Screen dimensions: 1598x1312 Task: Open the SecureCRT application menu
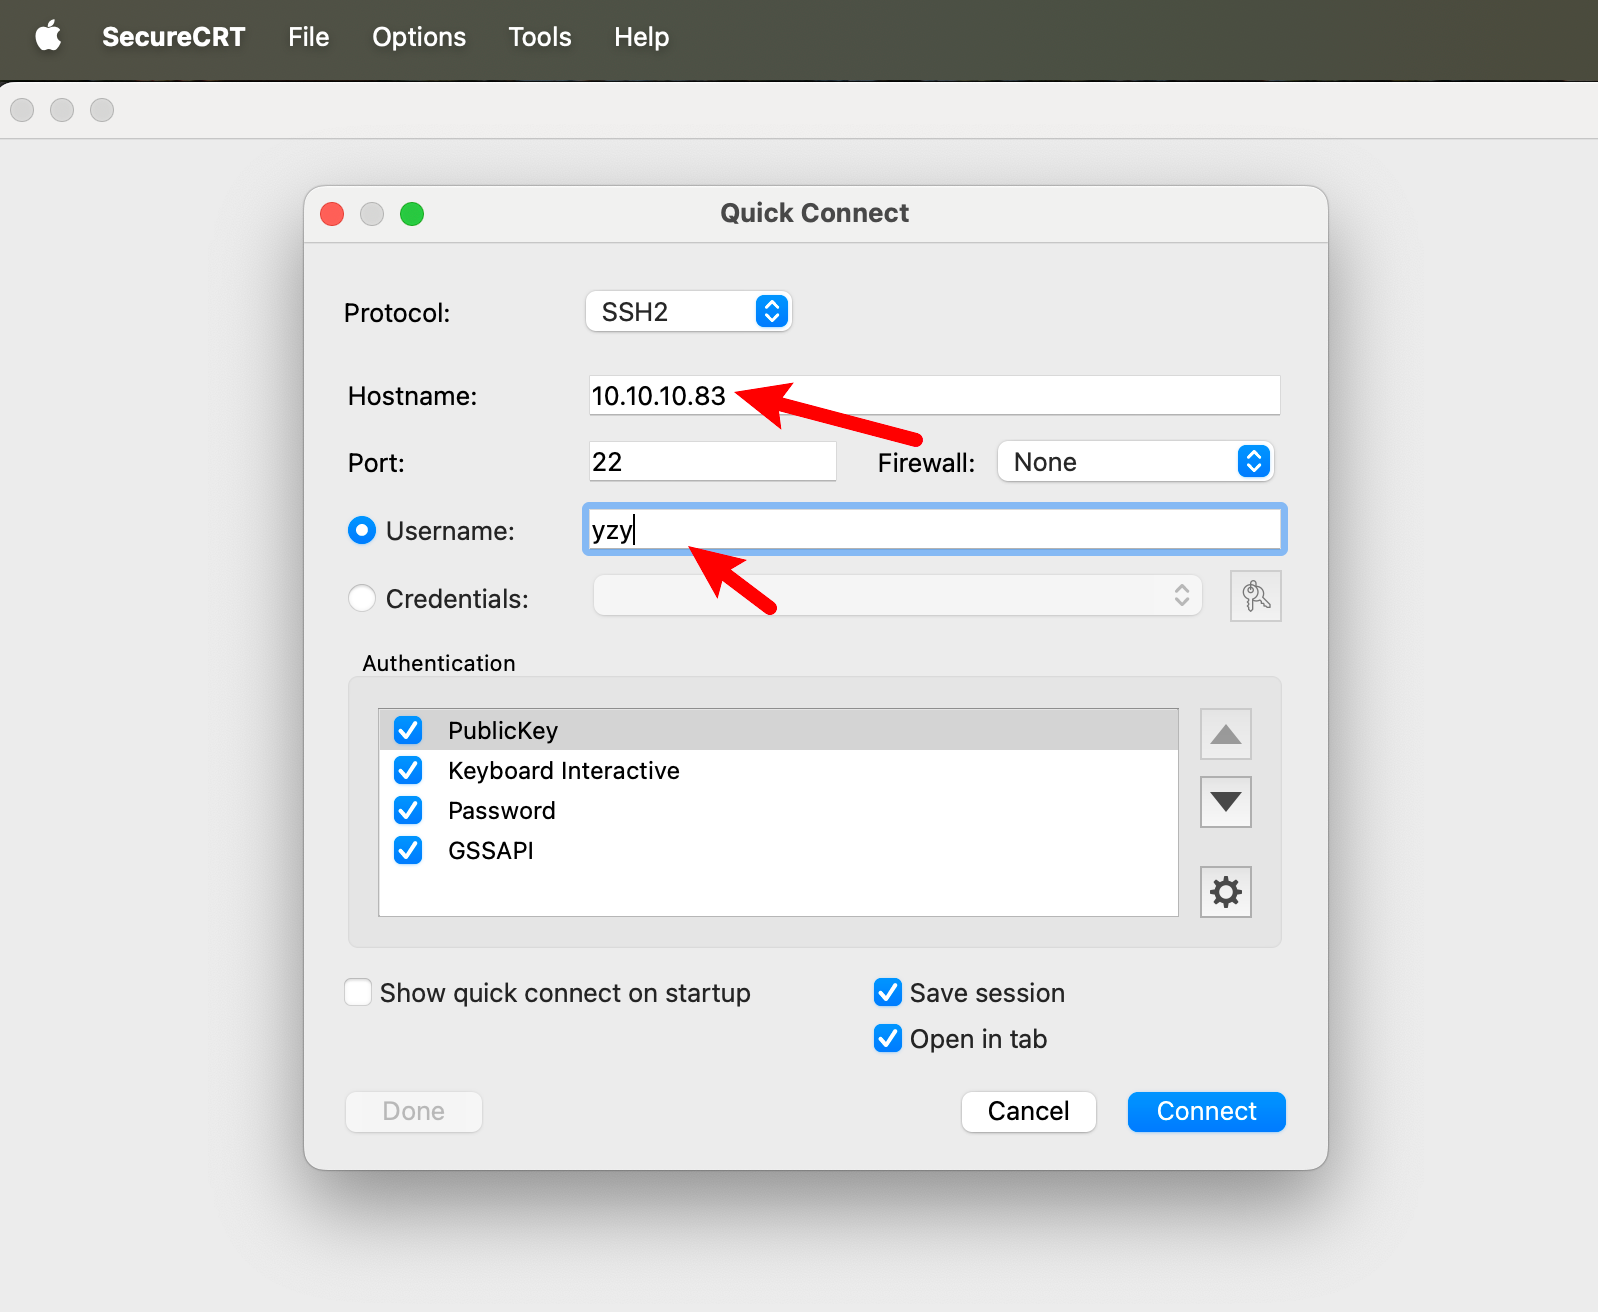tap(173, 37)
